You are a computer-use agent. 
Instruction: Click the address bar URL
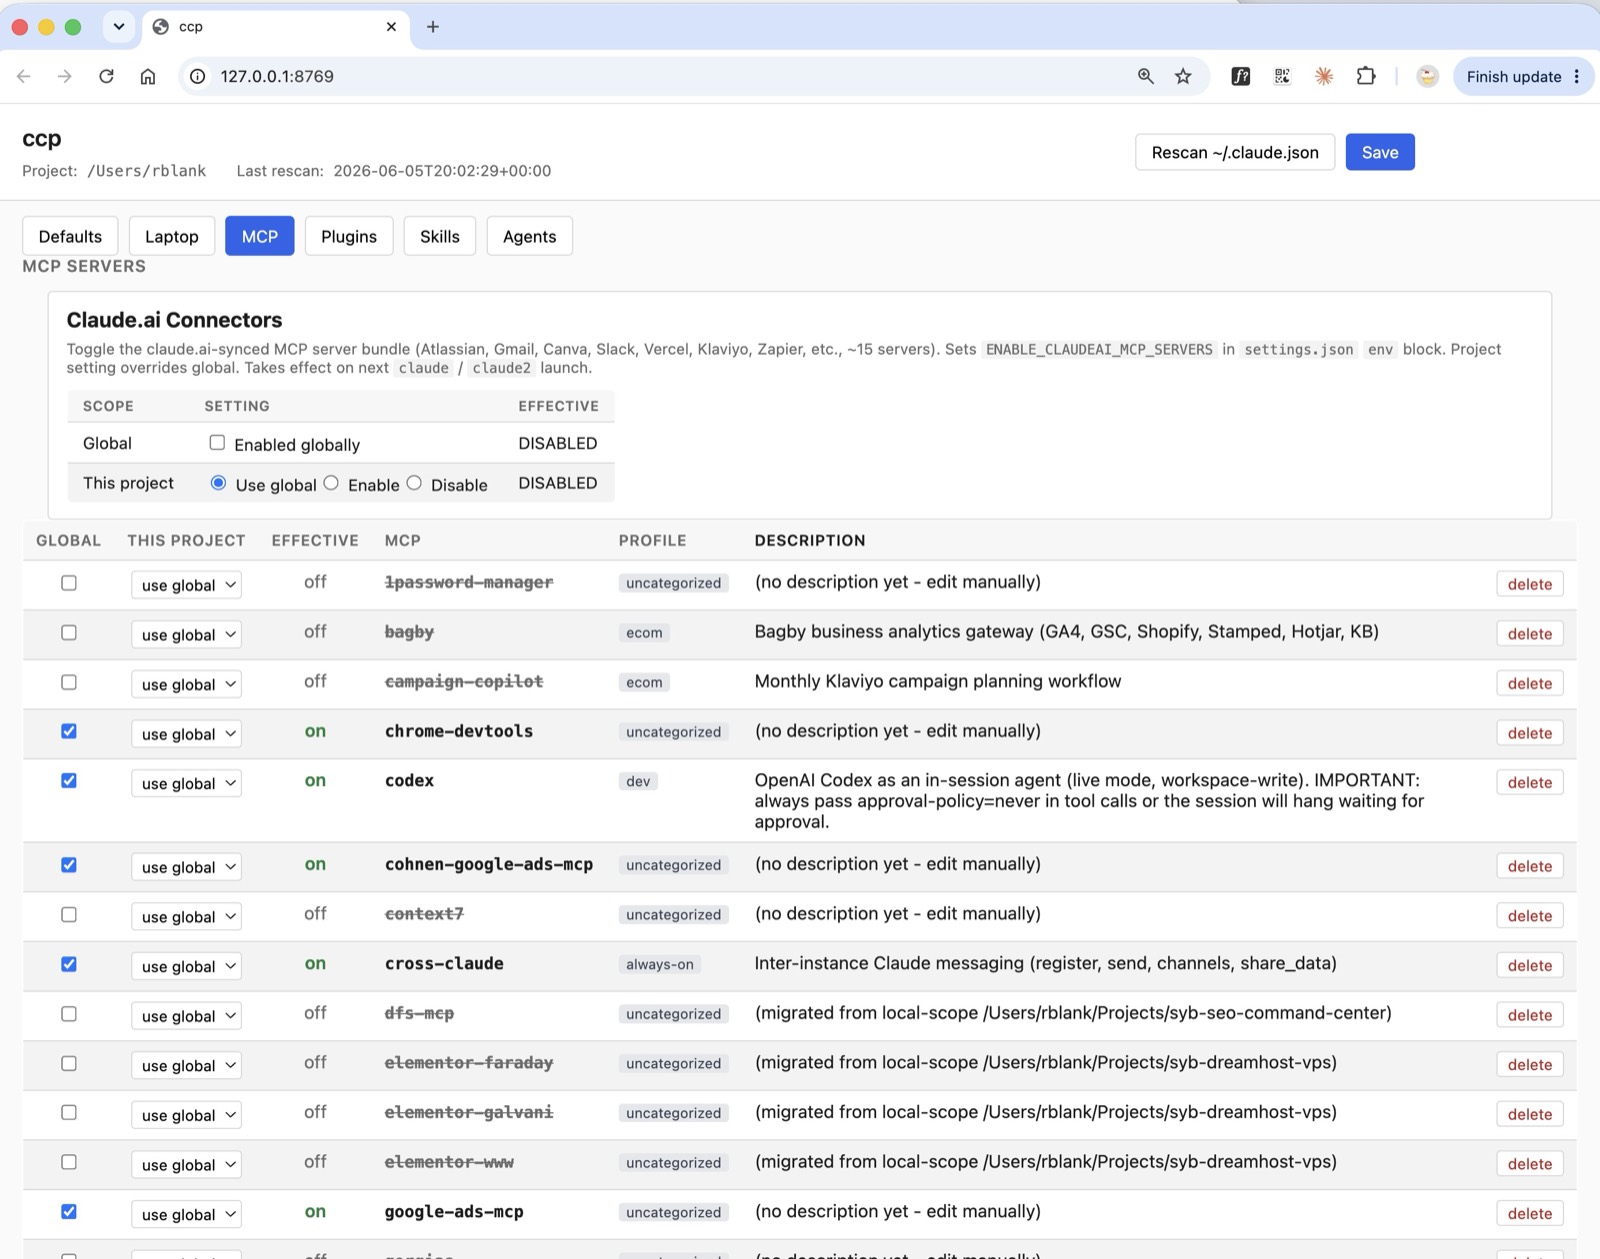pos(277,76)
